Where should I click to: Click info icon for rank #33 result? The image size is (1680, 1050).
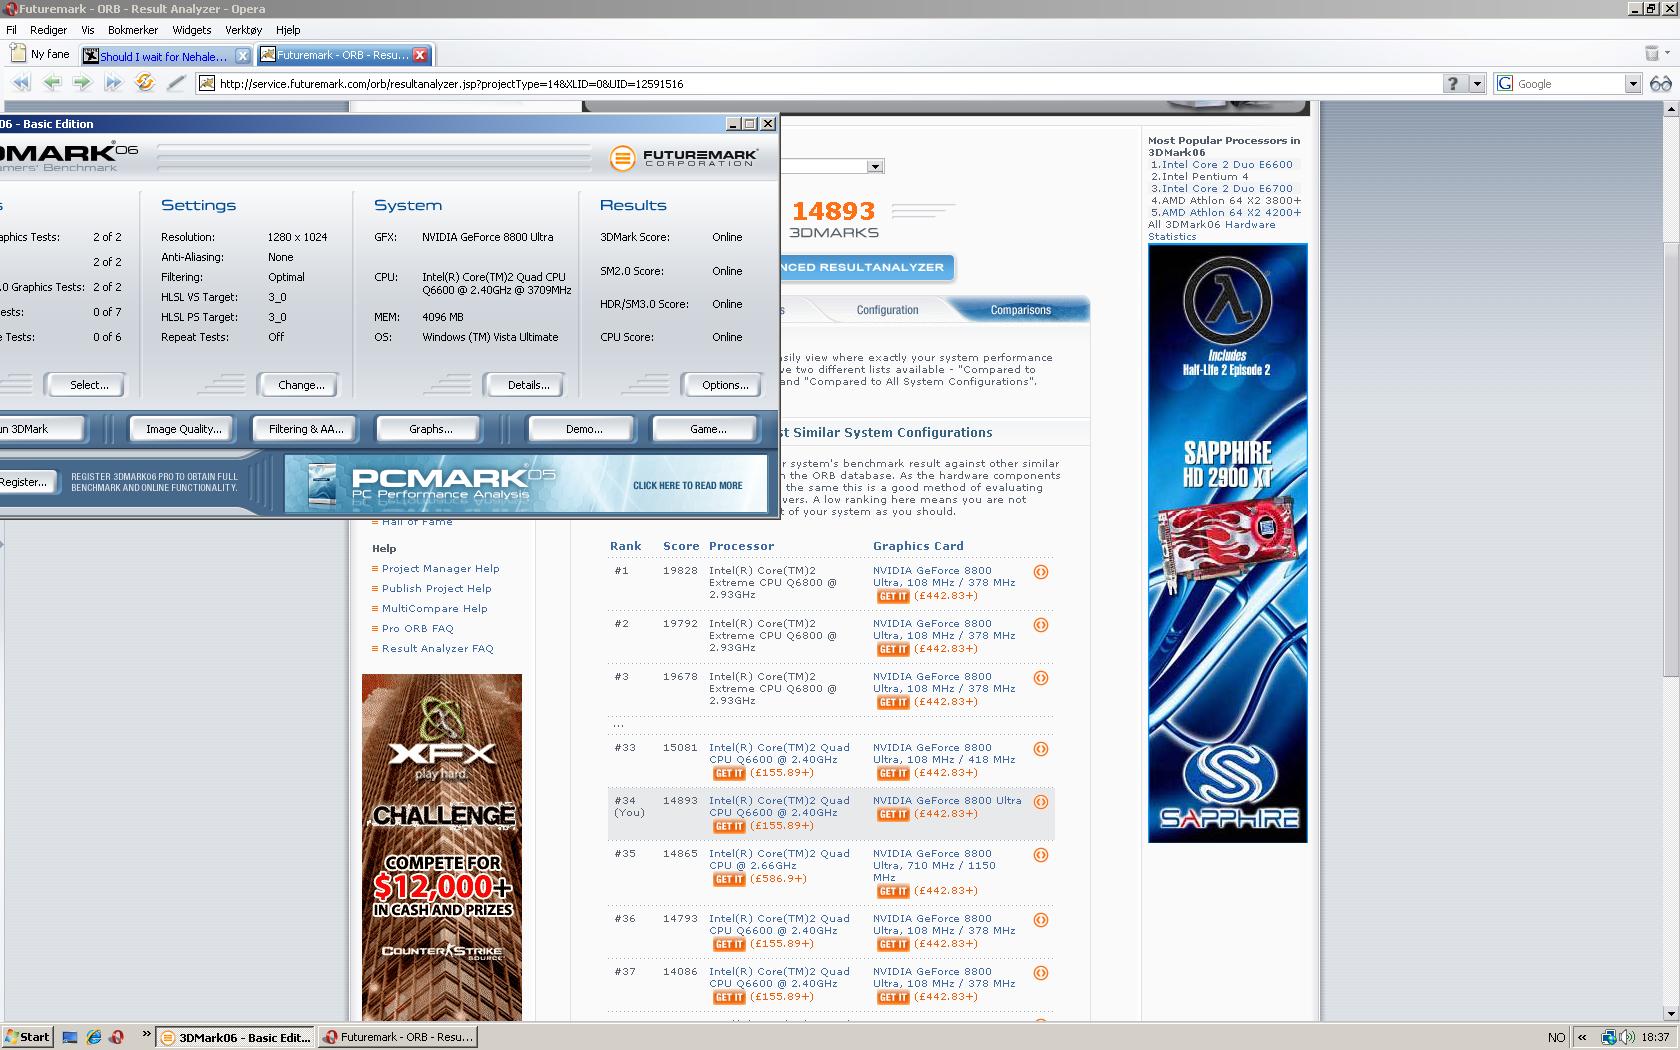(1041, 749)
